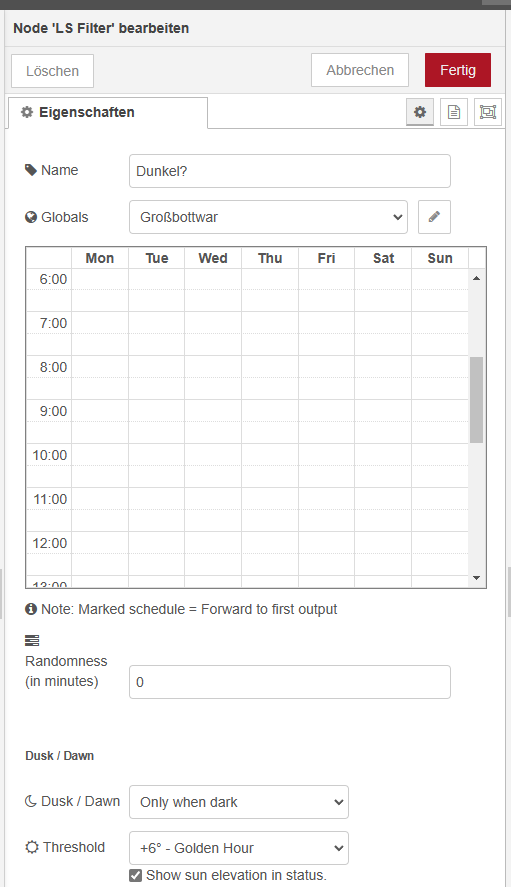This screenshot has height=887, width=511.
Task: Click the Abbrechen button
Action: [x=360, y=70]
